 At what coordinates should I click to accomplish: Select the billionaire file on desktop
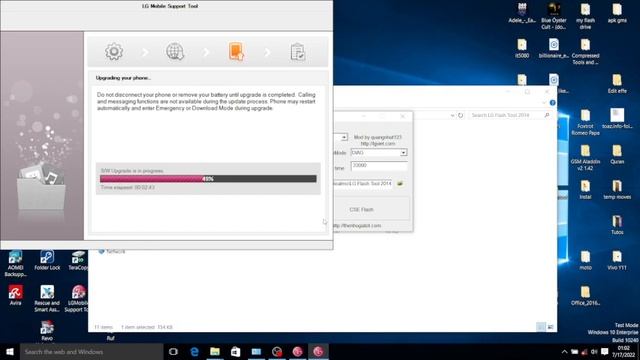(x=553, y=48)
